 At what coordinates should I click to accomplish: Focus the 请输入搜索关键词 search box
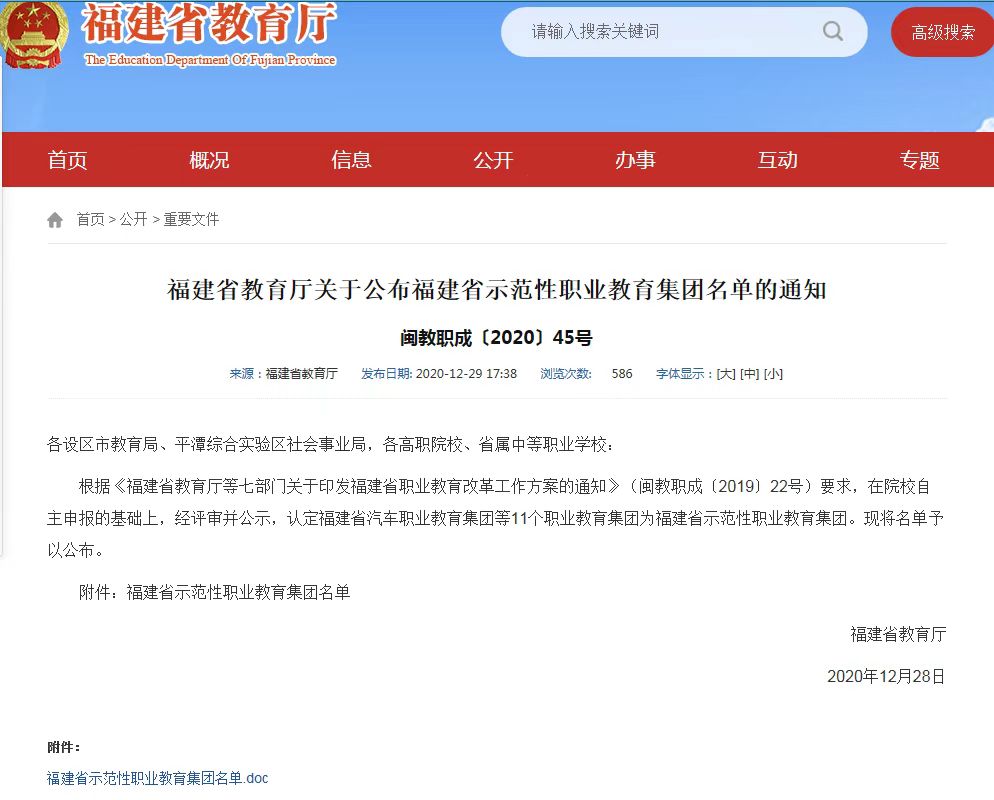coord(672,32)
